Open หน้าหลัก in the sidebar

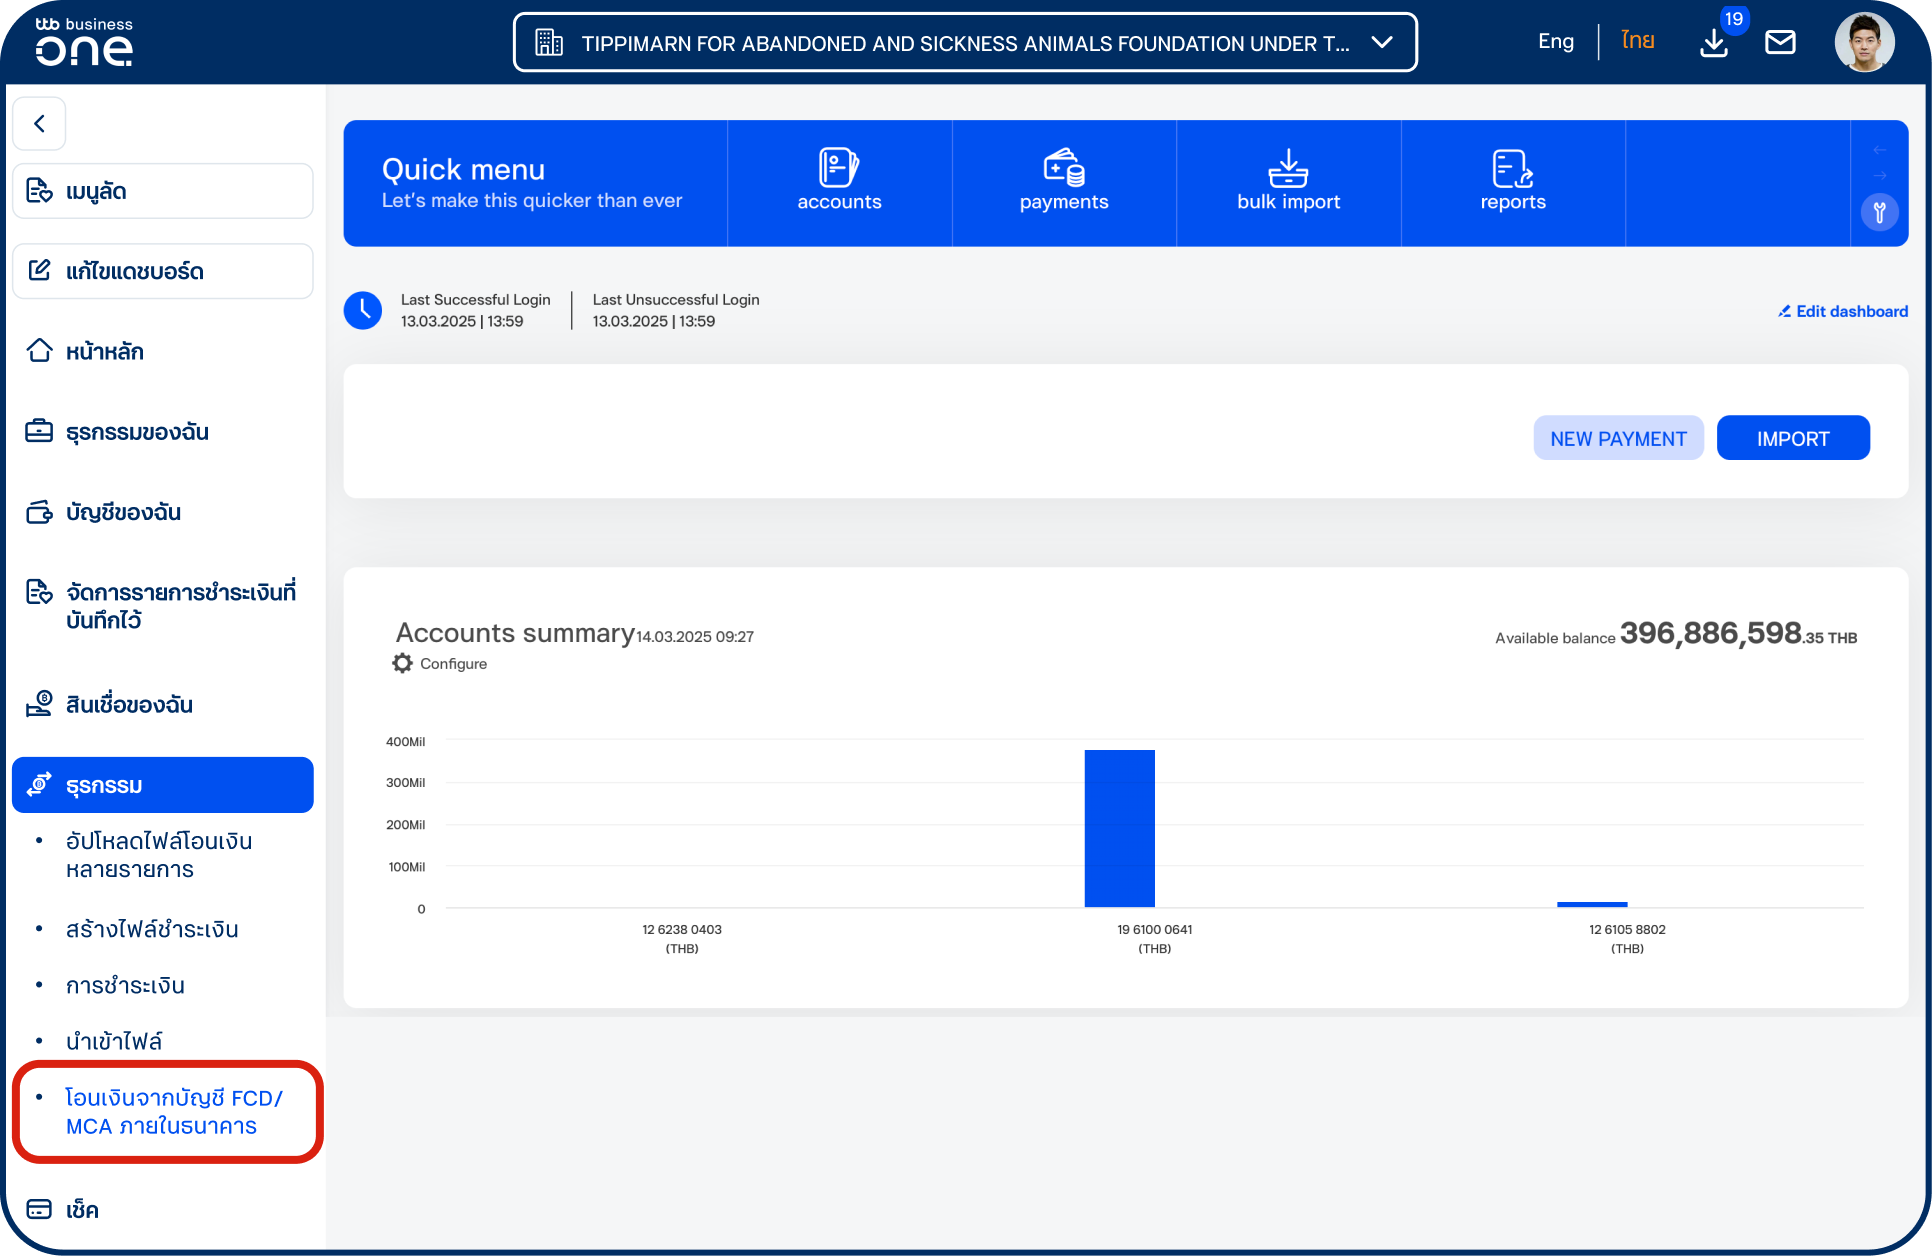pos(104,352)
